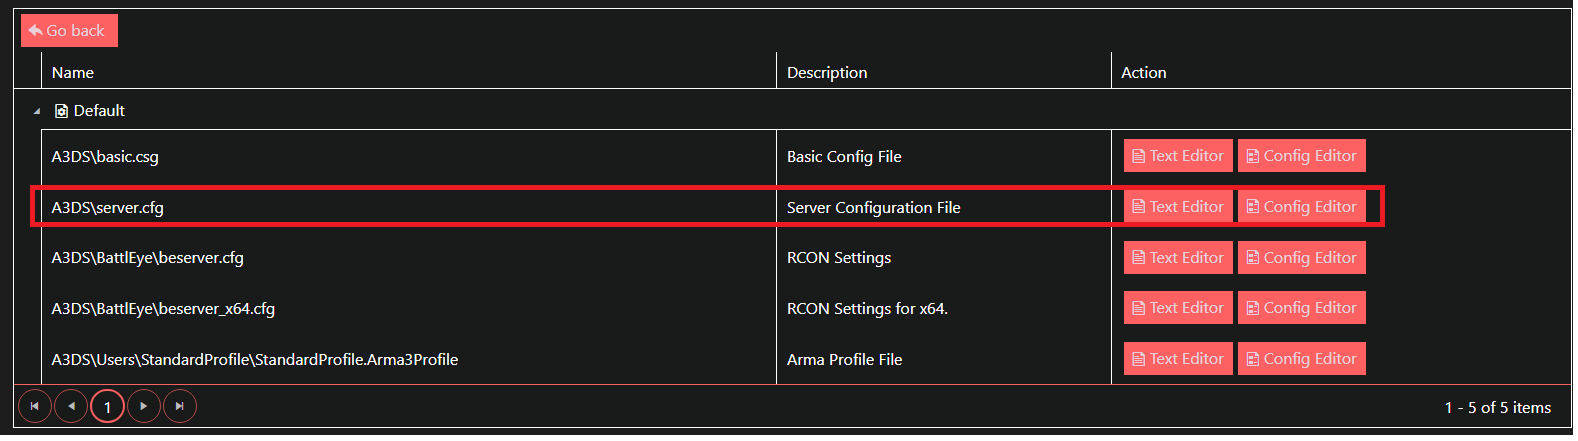Open Config Editor for StandardProfile.Arma3Profile
Viewport: 1578px width, 441px height.
(1301, 359)
